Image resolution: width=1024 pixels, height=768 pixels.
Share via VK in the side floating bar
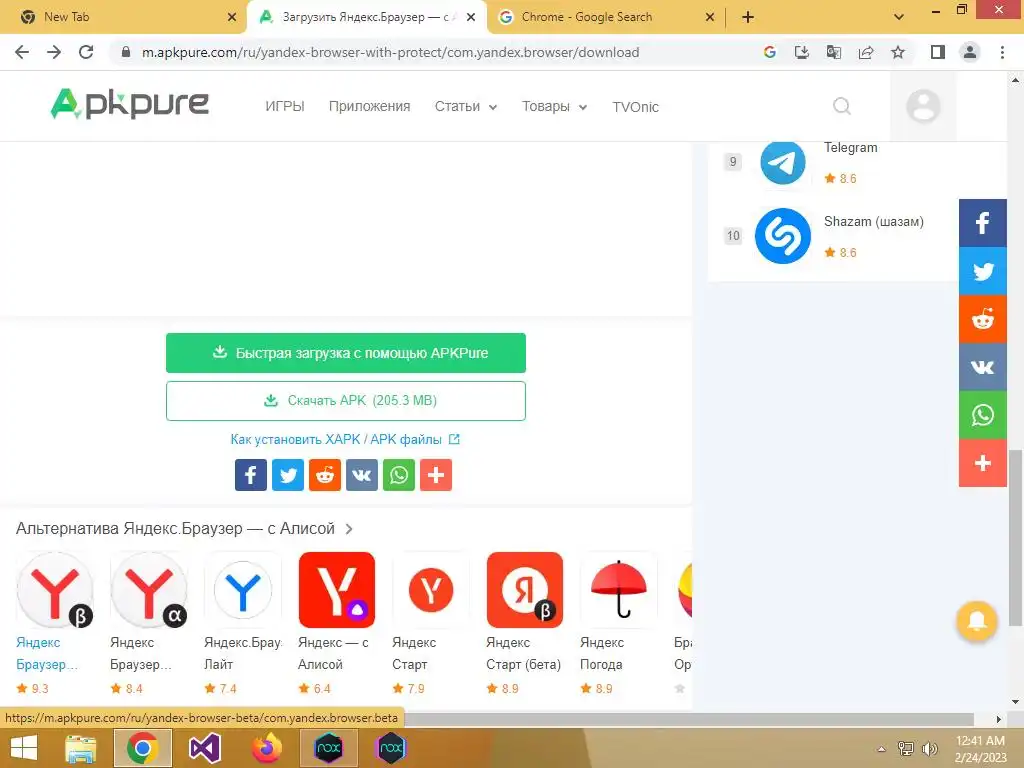tap(982, 367)
